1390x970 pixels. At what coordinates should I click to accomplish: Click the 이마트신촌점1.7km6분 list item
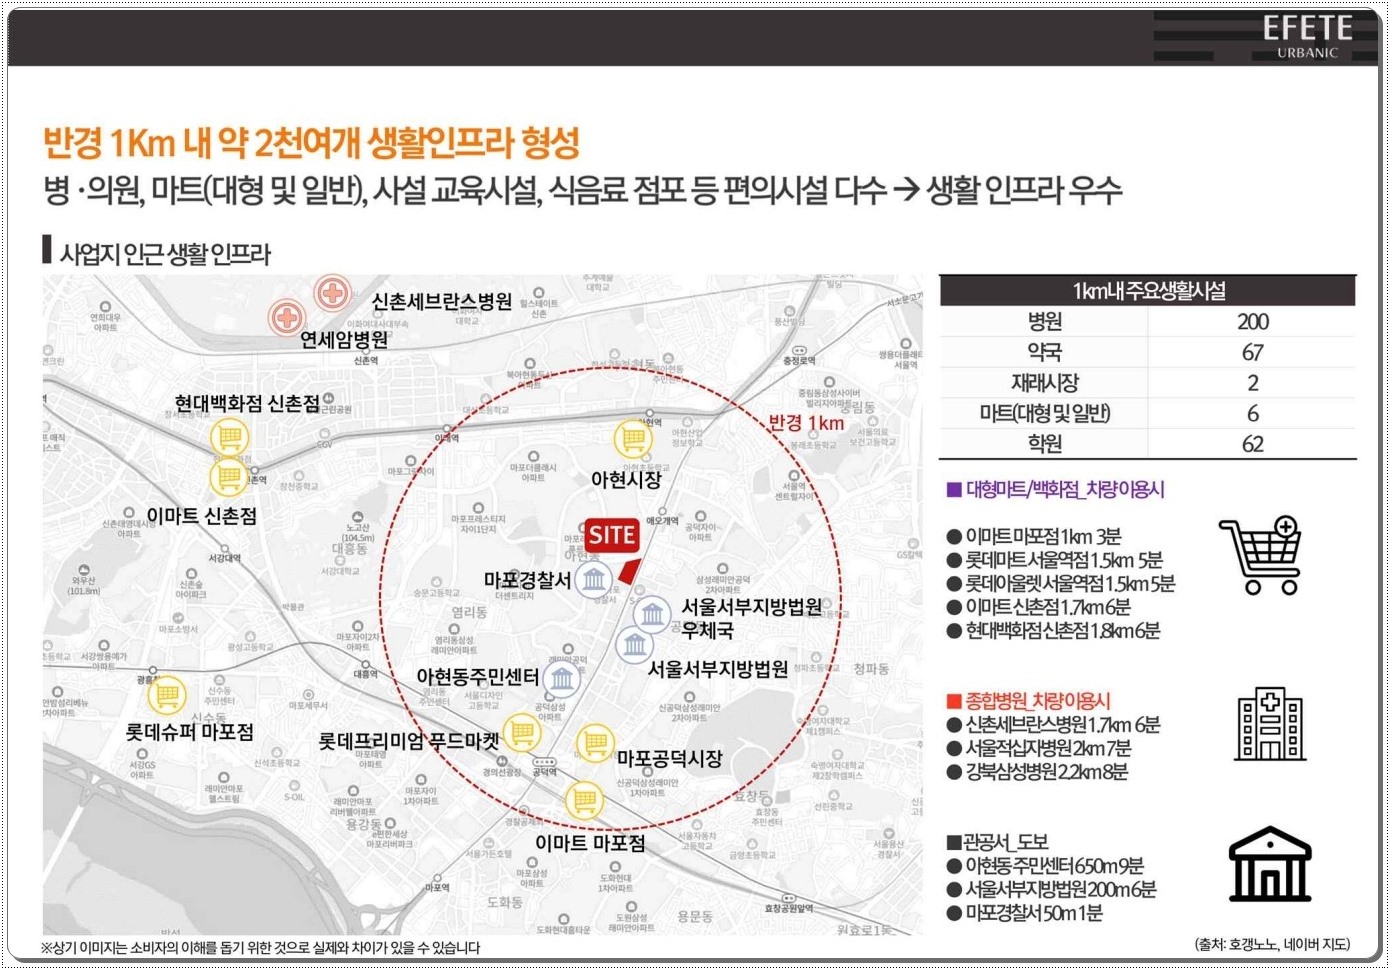1039,607
